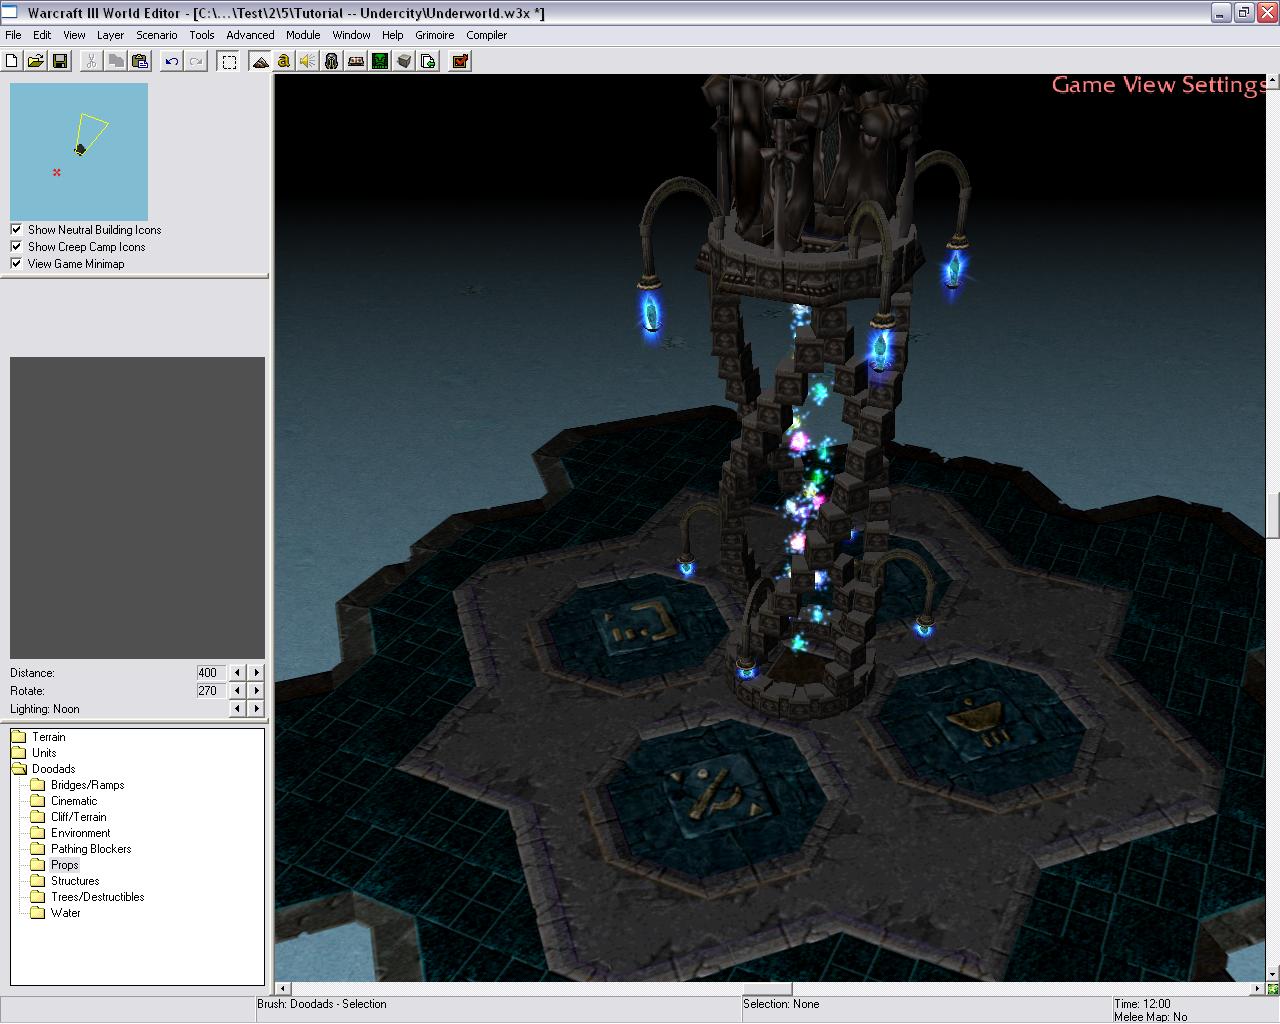Click the viewport horizontal scrollbar right arrow
The image size is (1280, 1024).
(x=1258, y=989)
